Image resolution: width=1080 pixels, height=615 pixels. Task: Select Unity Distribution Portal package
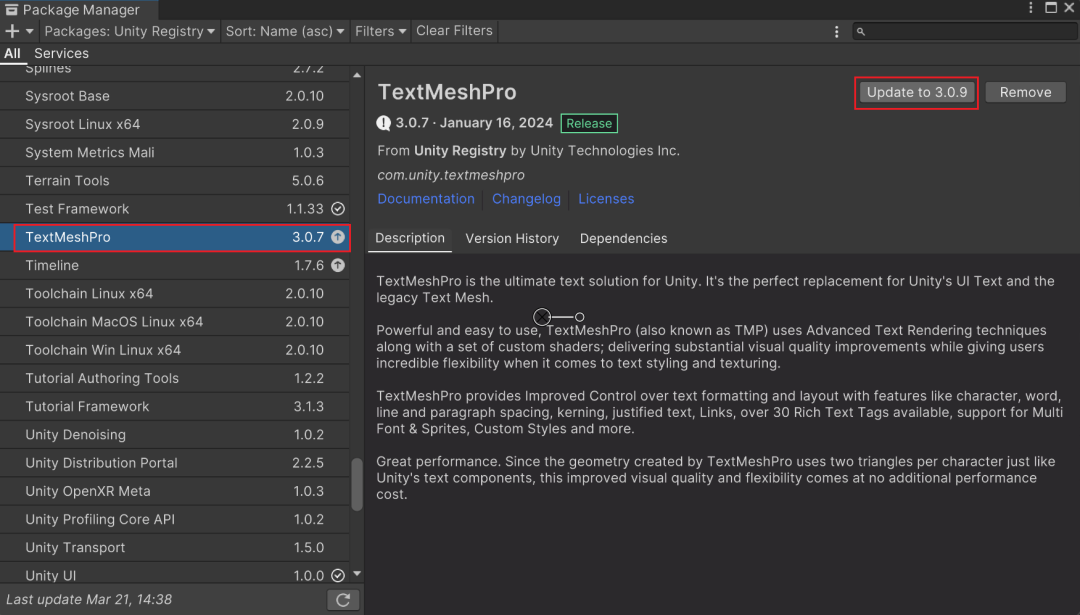click(175, 463)
